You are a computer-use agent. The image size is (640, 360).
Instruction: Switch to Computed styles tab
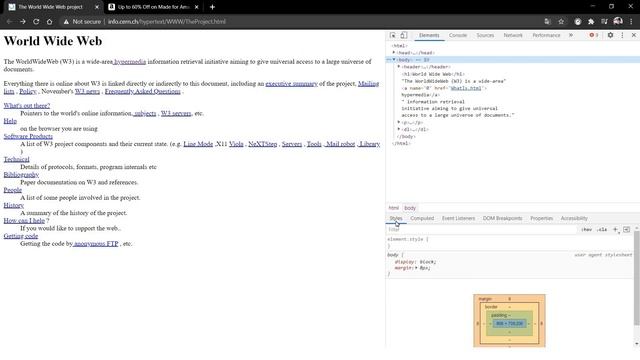[422, 218]
